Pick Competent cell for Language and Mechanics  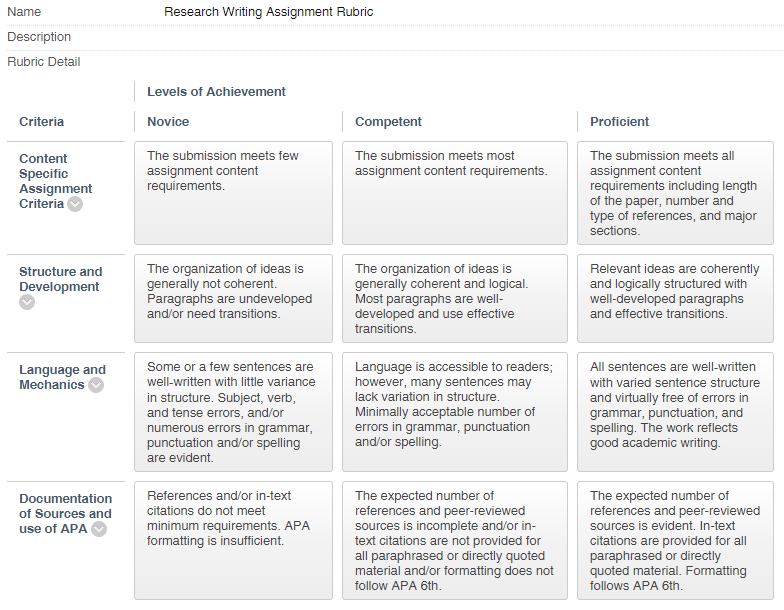(454, 412)
